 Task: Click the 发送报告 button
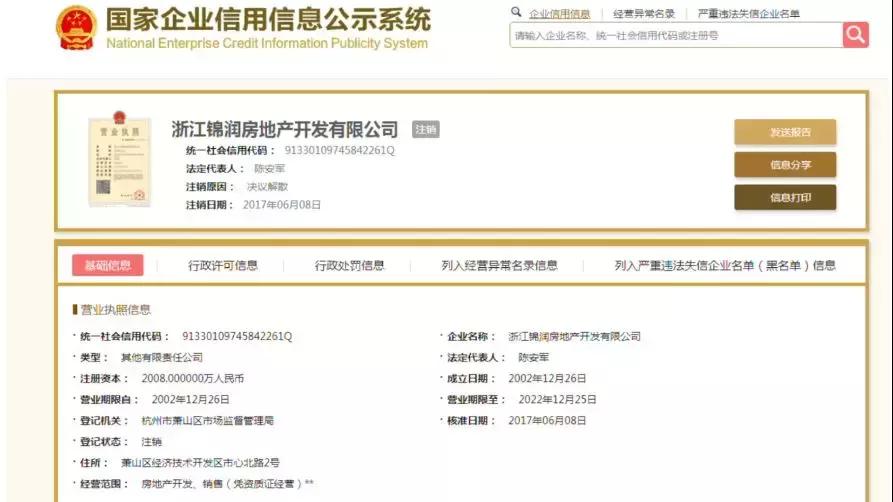(x=785, y=132)
